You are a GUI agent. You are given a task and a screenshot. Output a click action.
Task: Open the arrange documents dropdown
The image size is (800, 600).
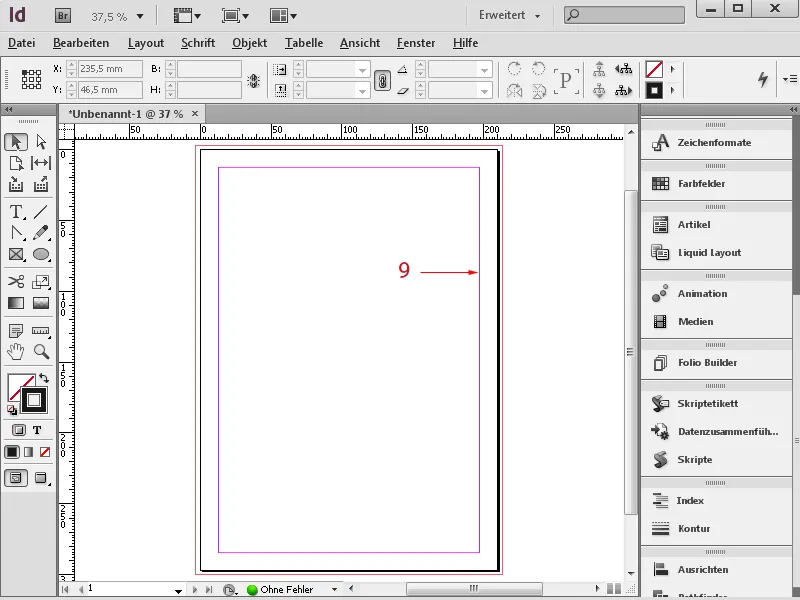pos(283,16)
